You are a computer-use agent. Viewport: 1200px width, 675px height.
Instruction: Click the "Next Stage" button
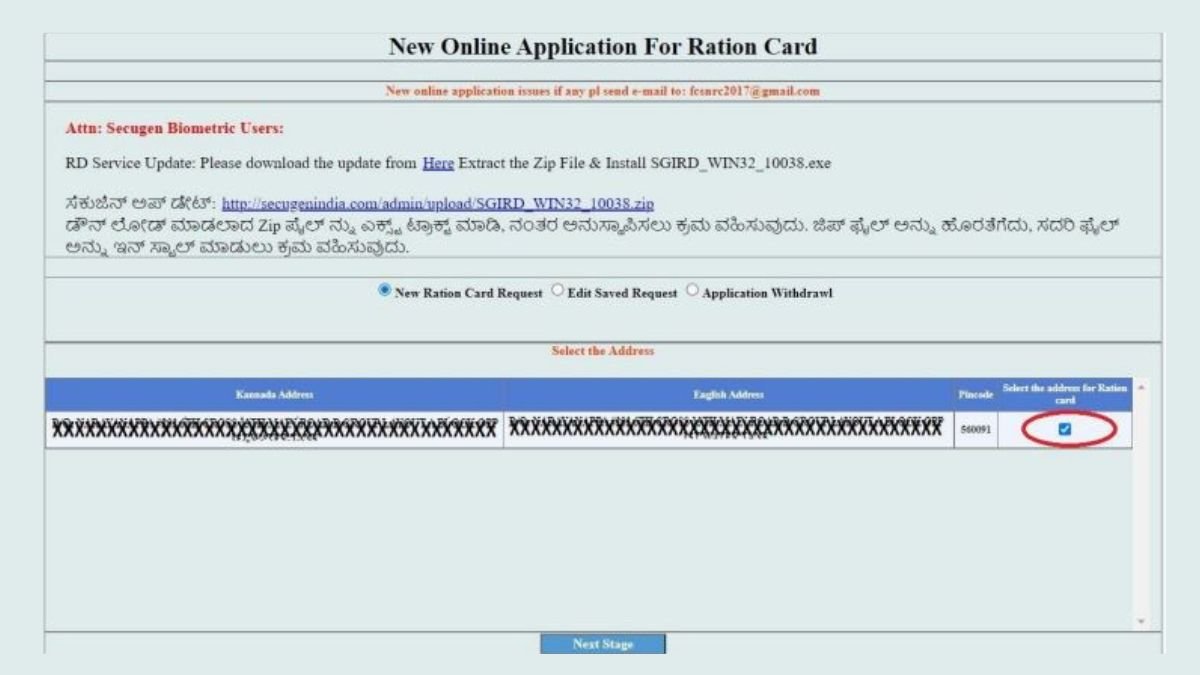(604, 644)
